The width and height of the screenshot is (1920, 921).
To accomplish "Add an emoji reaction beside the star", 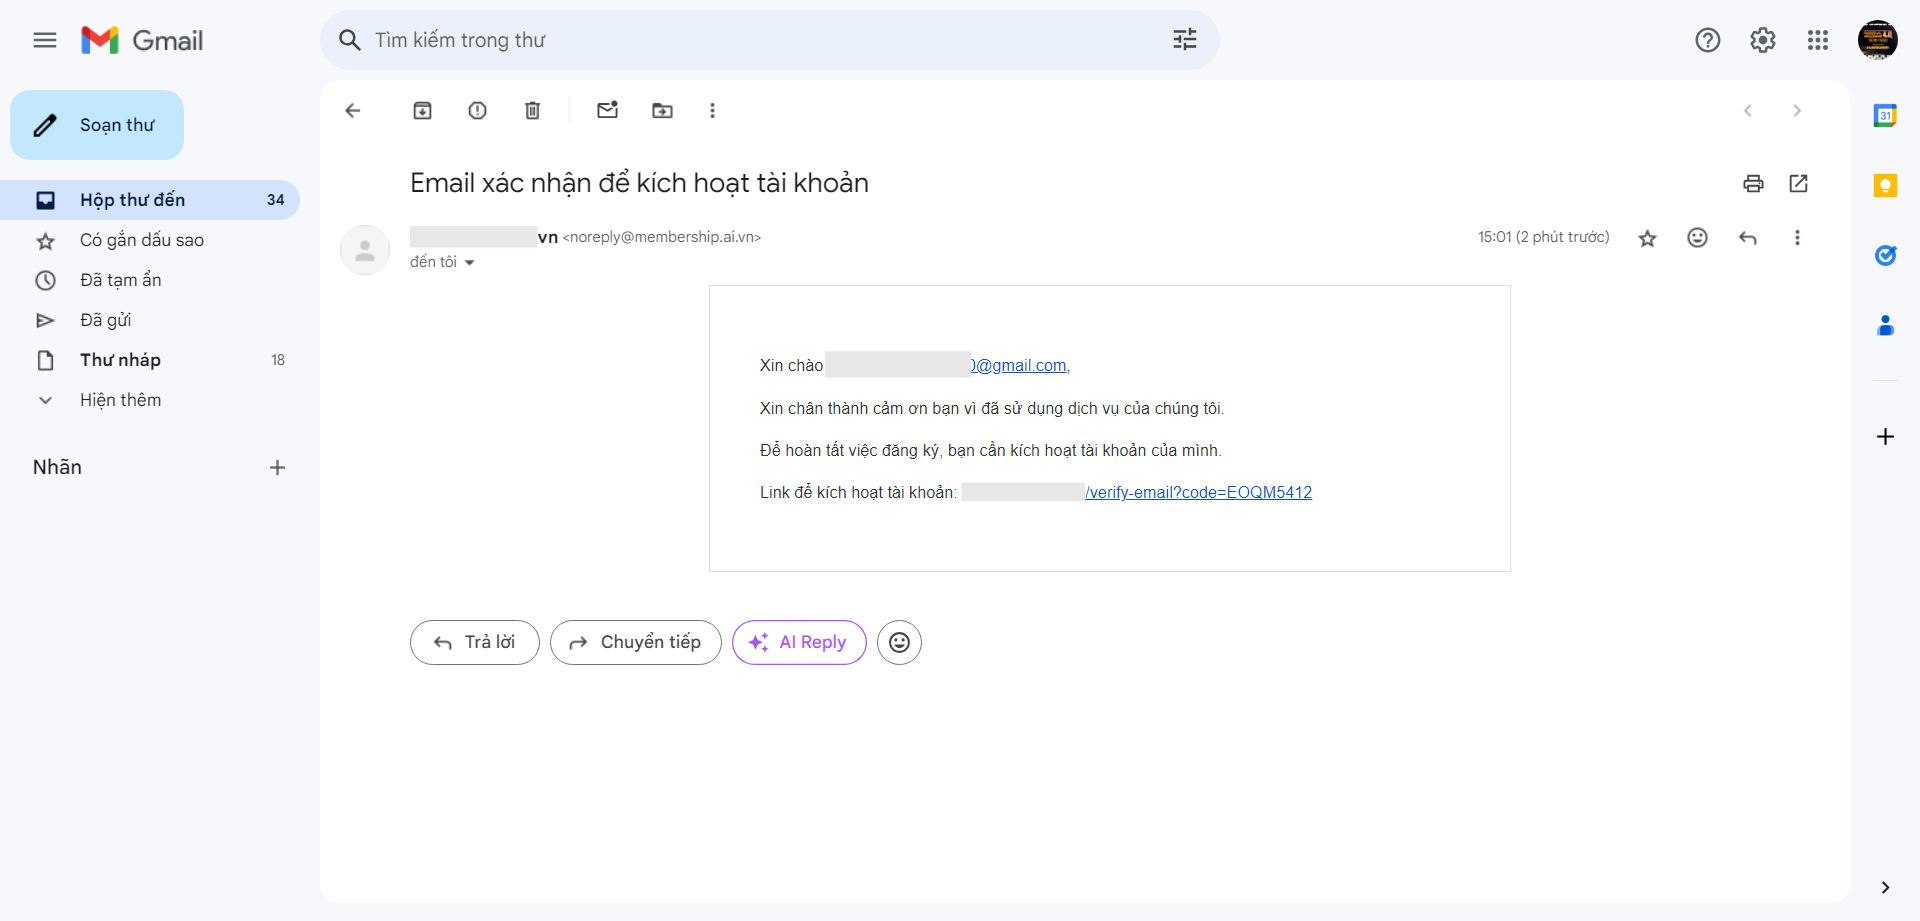I will point(1697,238).
